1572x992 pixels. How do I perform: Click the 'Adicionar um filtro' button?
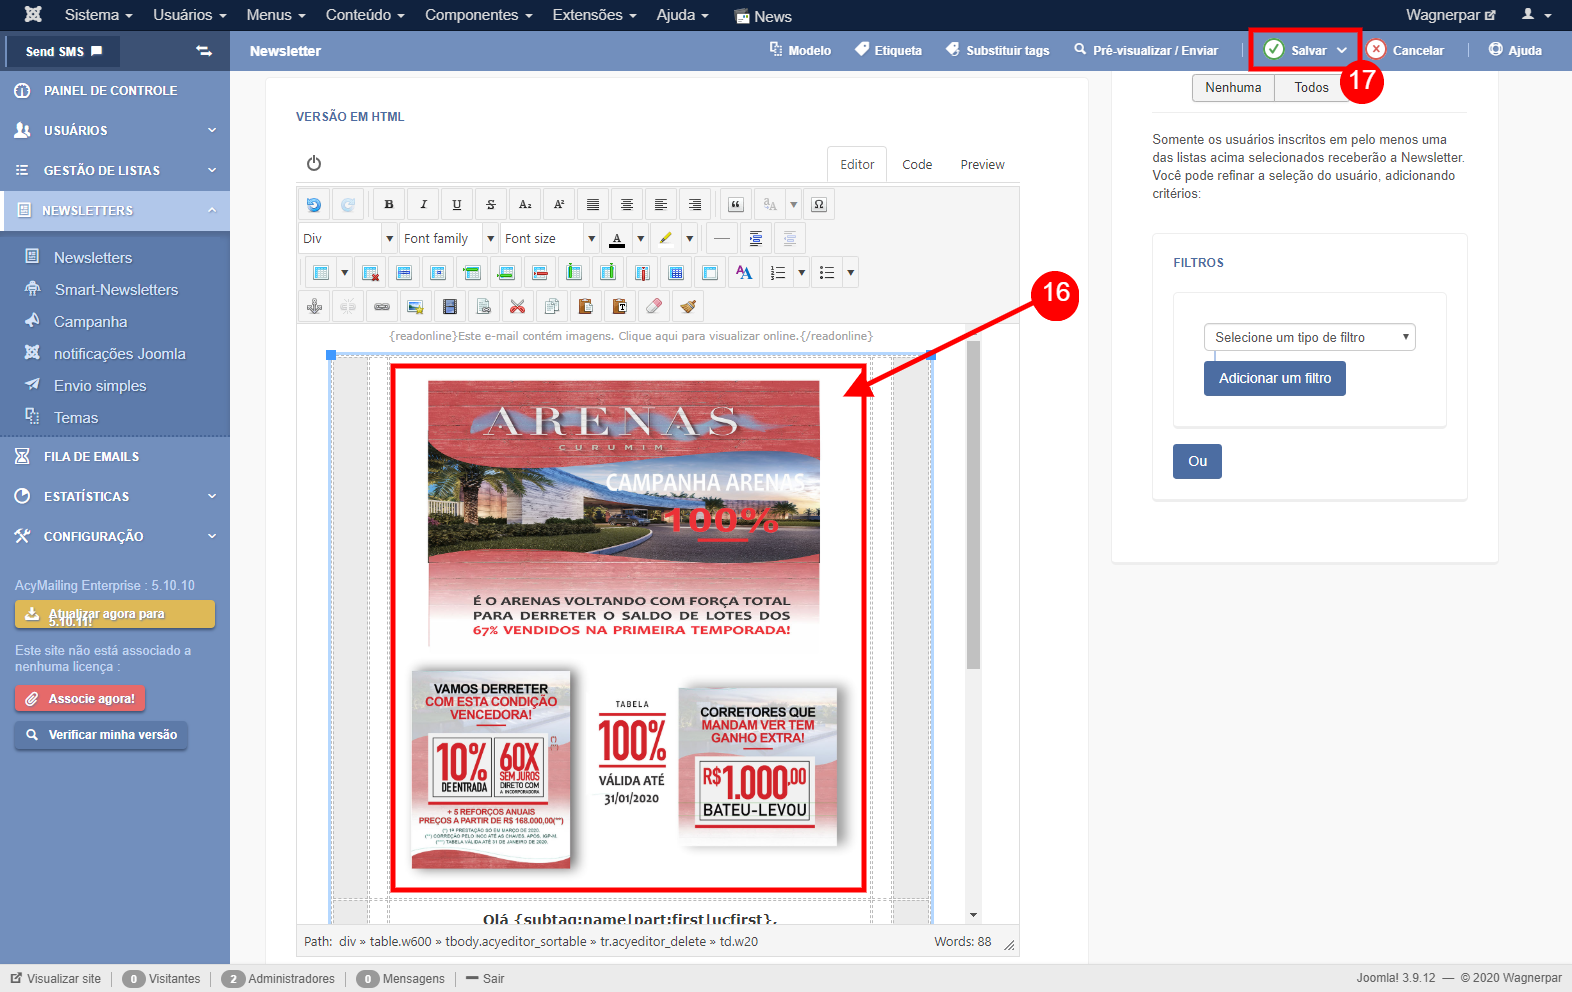point(1274,379)
